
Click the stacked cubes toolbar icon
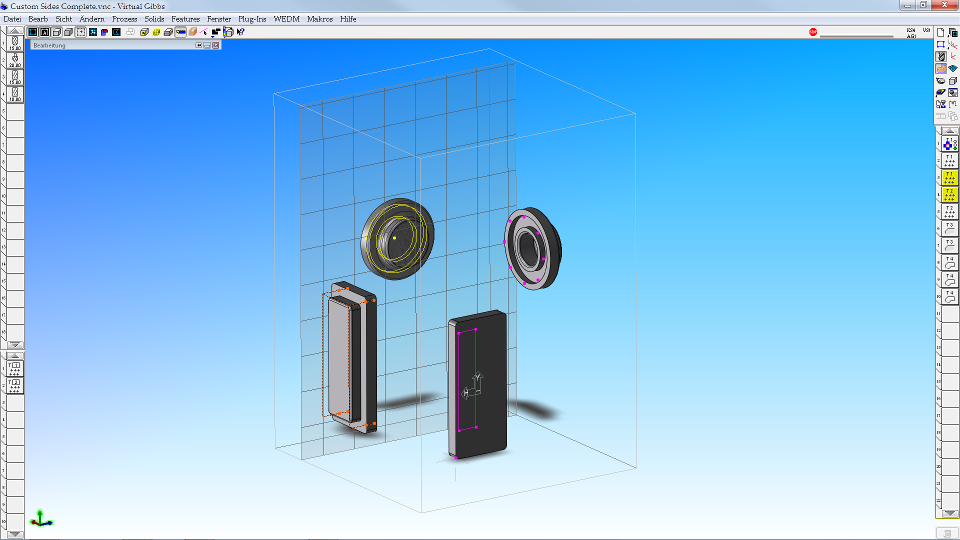pos(228,32)
